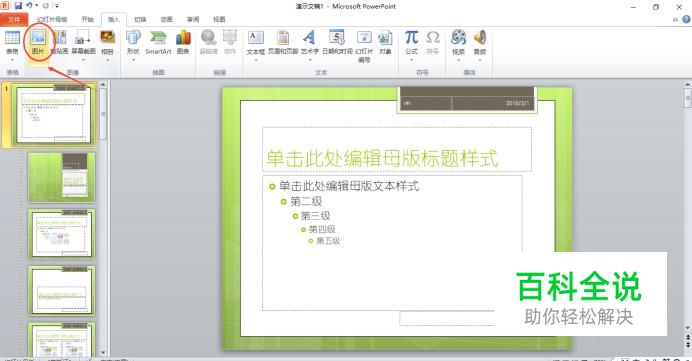692x361 pixels.
Task: Click the 公式 equation pi icon
Action: point(411,38)
